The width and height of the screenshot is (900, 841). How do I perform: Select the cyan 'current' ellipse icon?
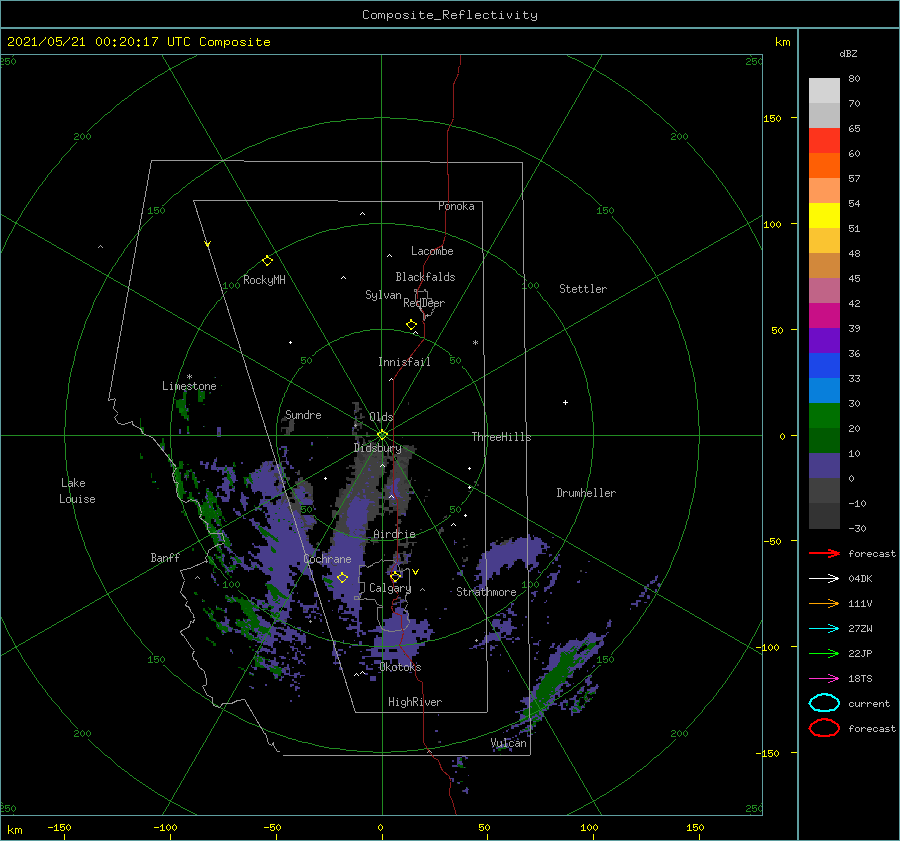824,703
